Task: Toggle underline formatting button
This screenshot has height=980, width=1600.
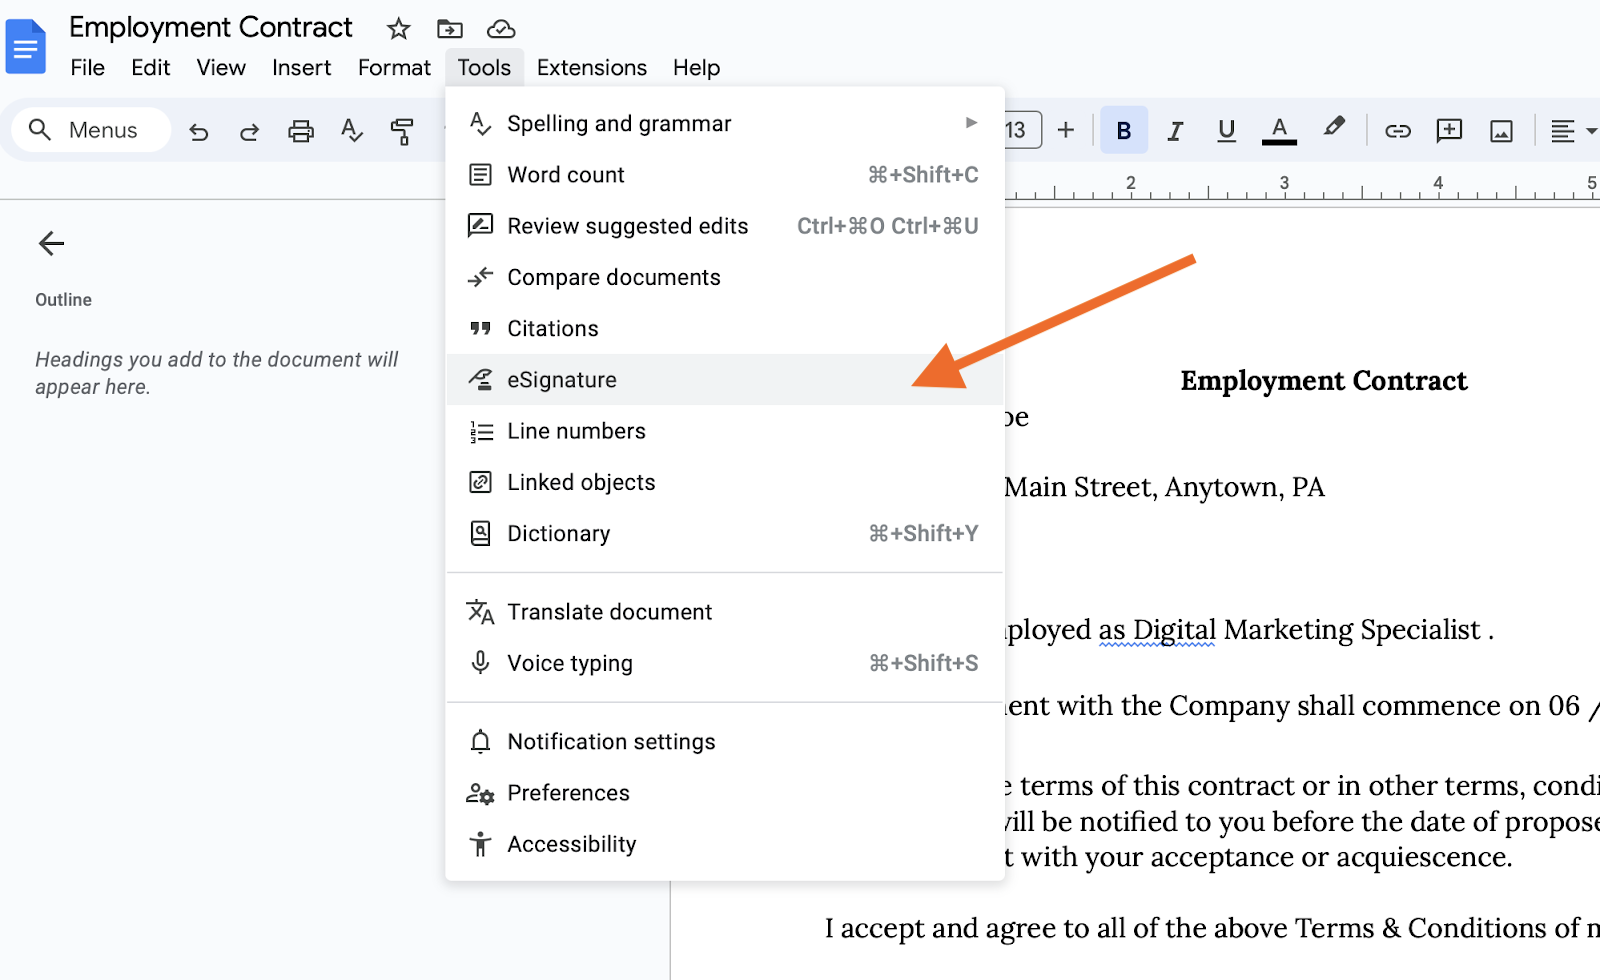Action: click(x=1226, y=131)
